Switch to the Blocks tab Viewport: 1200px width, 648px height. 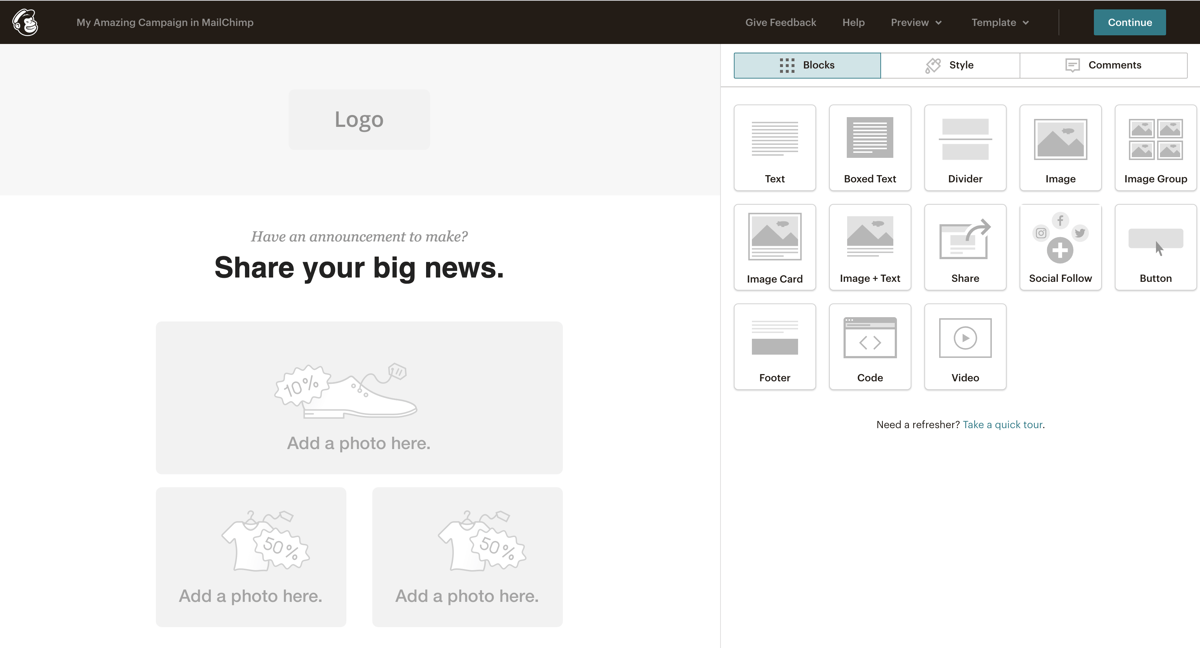(x=807, y=65)
